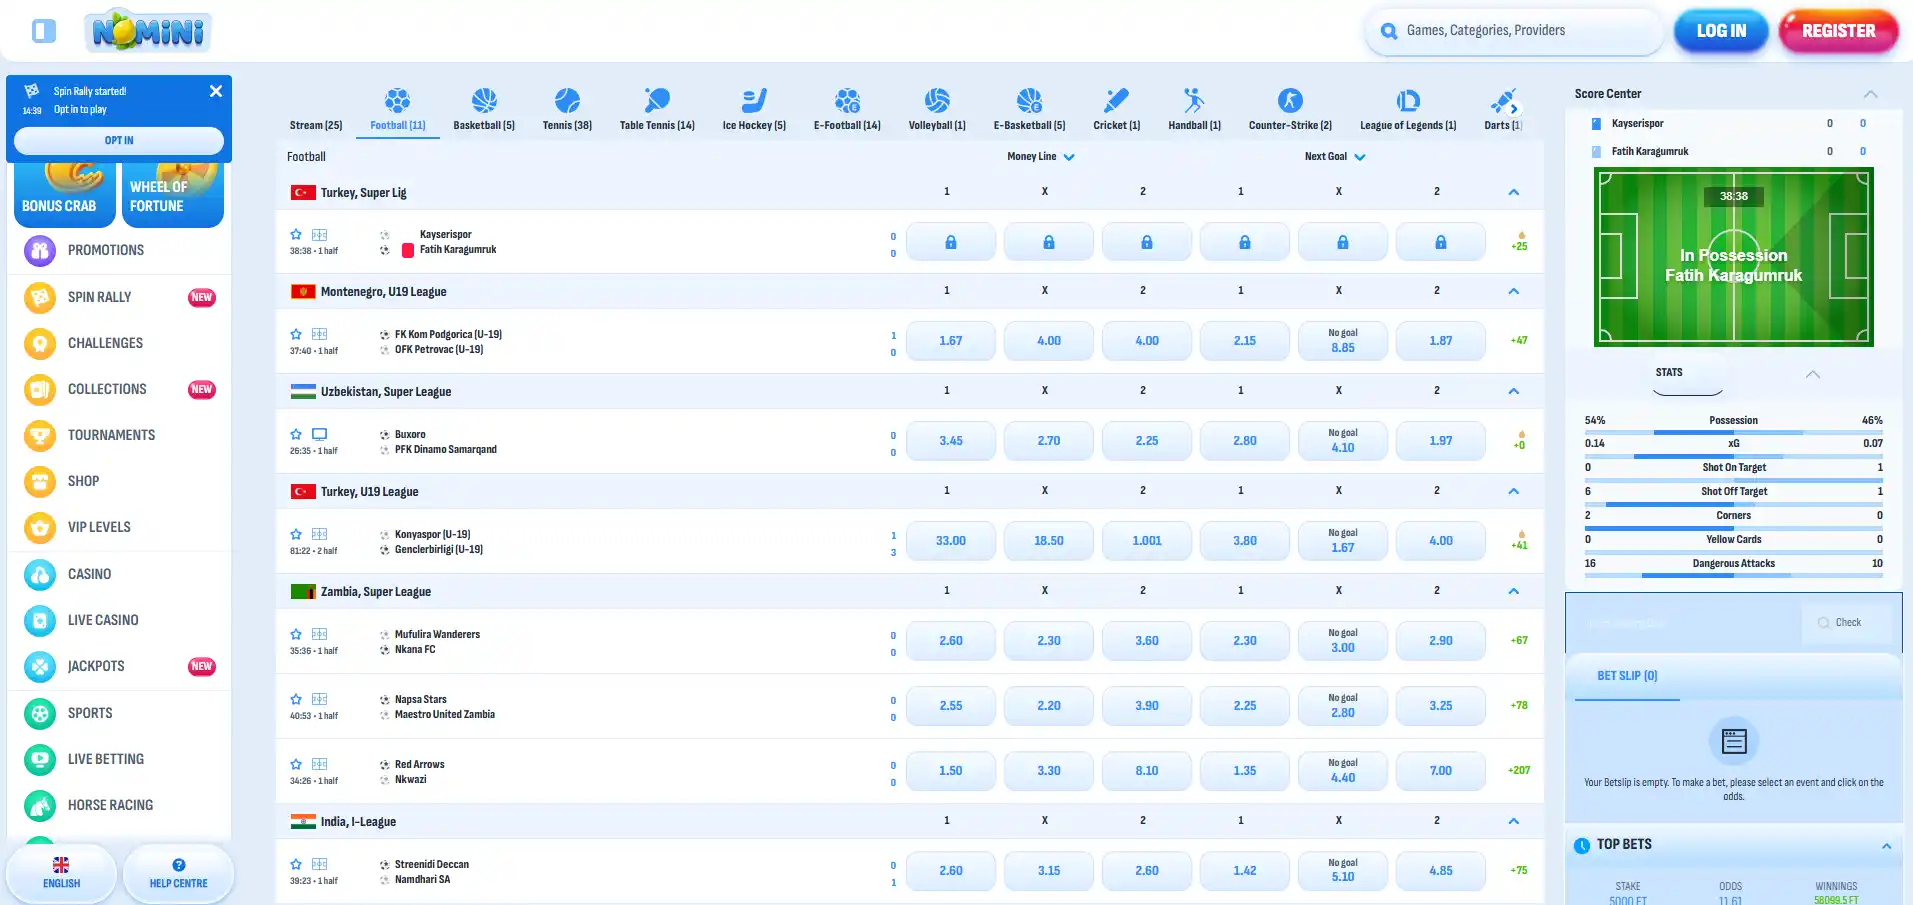
Task: Open the Bet Slip (0) tab
Action: tap(1627, 676)
